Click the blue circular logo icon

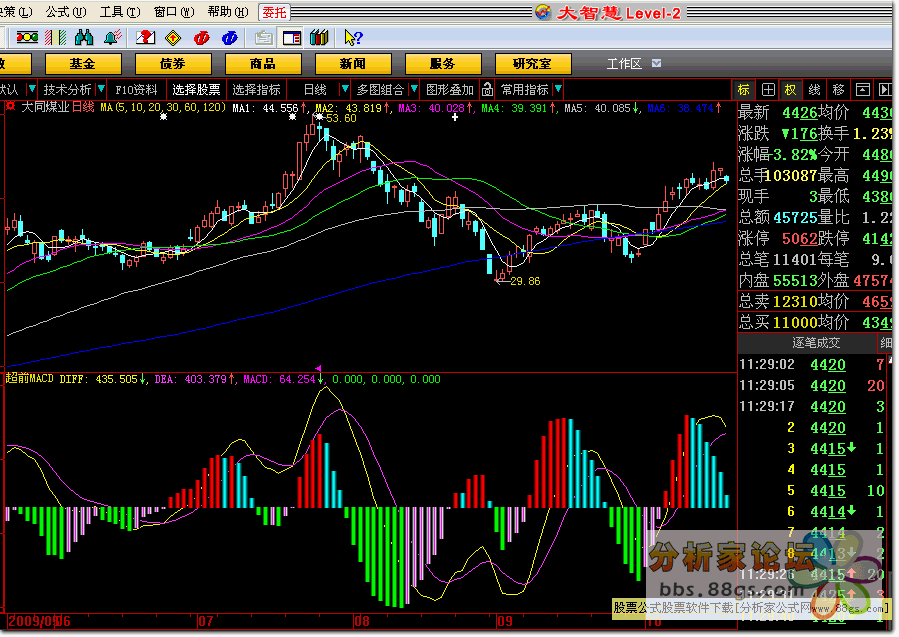click(x=230, y=38)
